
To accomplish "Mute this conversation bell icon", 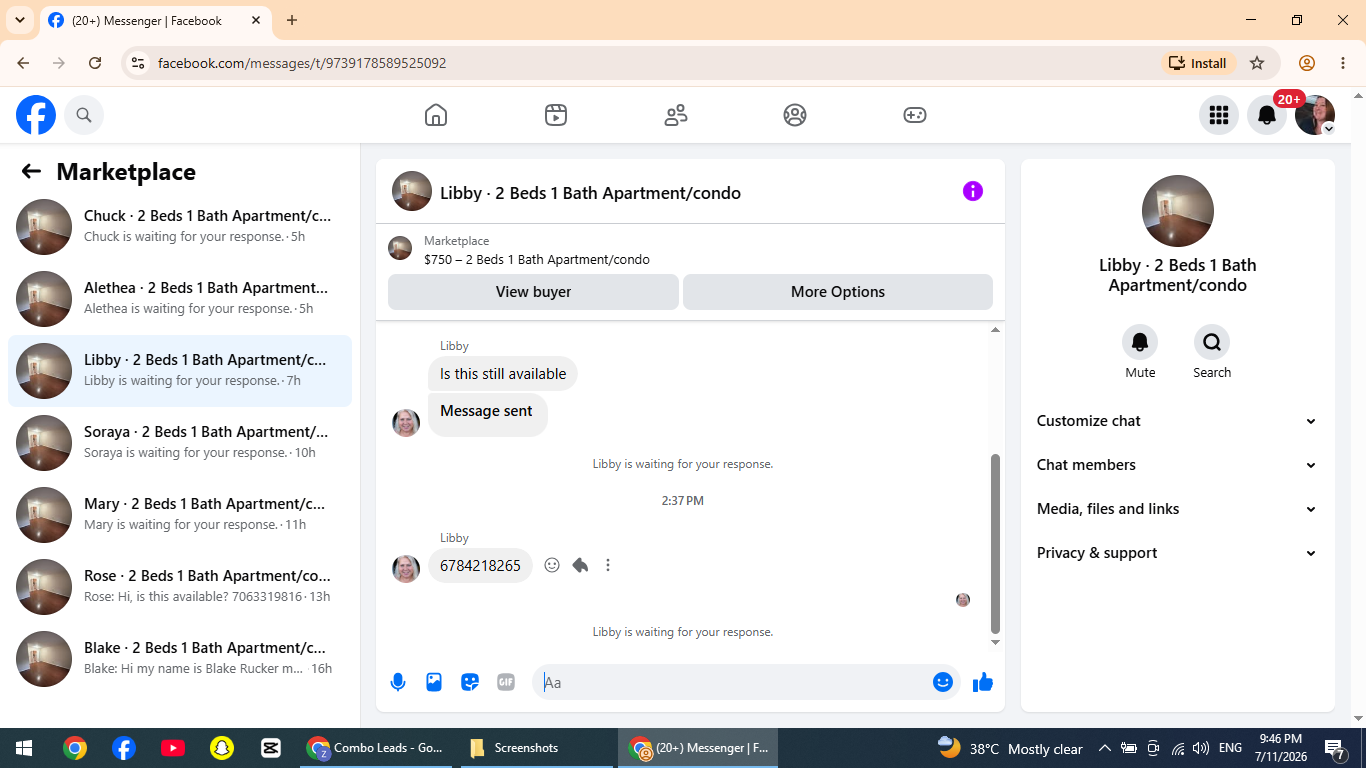I will (1140, 342).
